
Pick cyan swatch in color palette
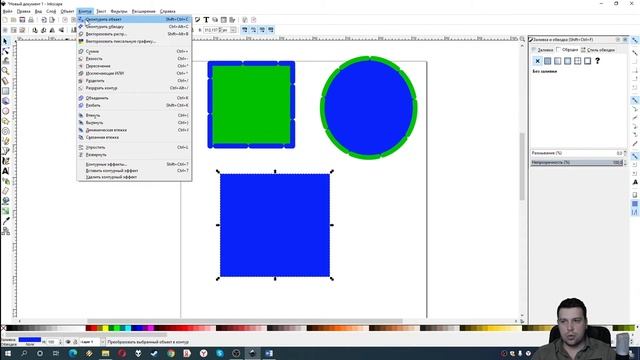pyautogui.click(x=128, y=328)
